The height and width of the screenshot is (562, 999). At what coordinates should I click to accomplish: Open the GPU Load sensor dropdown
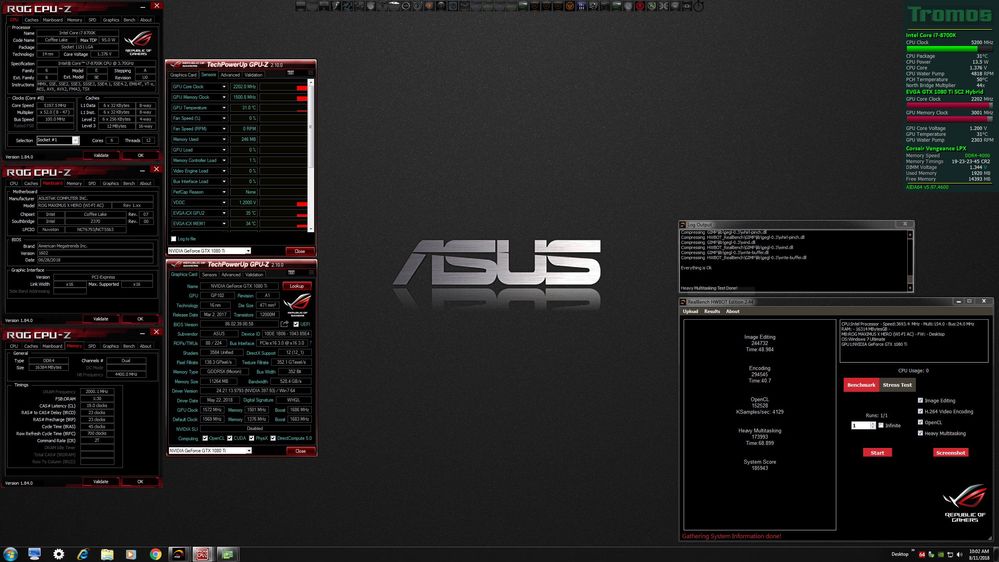tap(224, 150)
